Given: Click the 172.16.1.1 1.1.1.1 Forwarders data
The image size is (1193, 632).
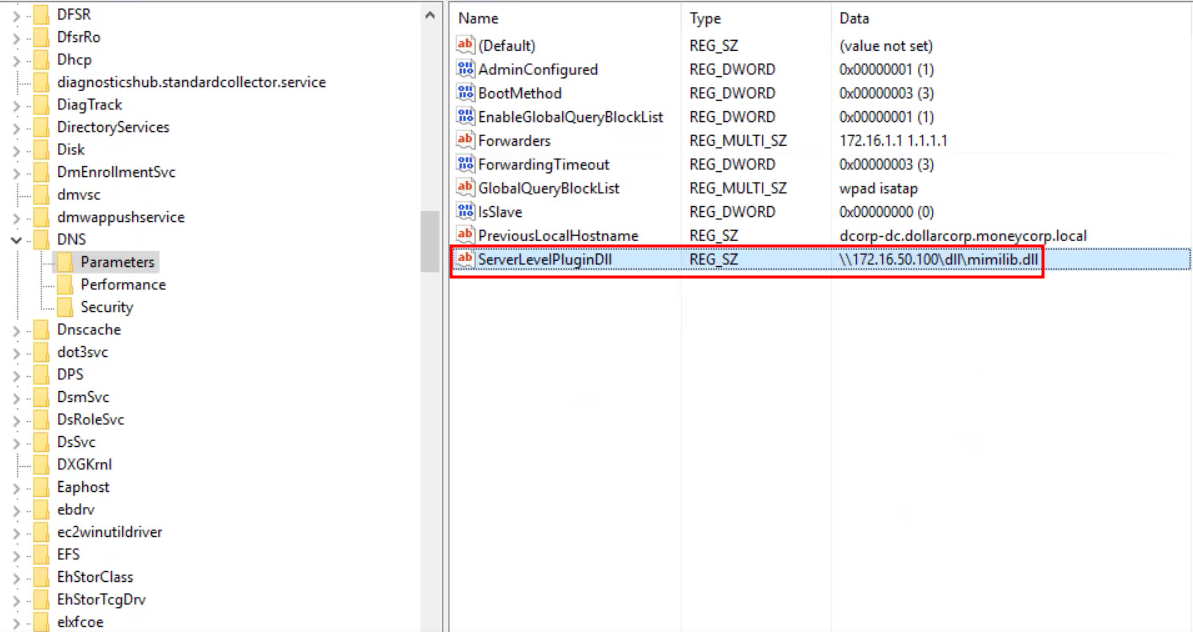Looking at the screenshot, I should pyautogui.click(x=893, y=141).
